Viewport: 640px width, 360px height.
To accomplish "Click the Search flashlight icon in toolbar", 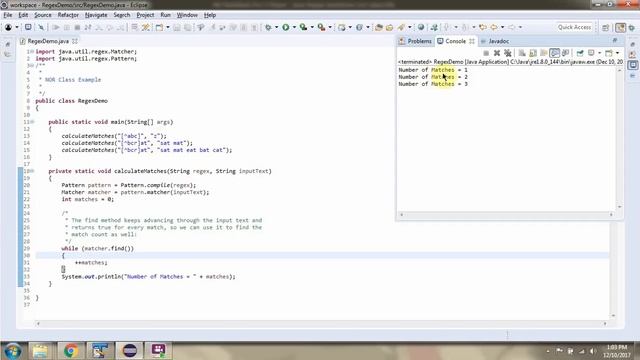I will click(x=401, y=27).
